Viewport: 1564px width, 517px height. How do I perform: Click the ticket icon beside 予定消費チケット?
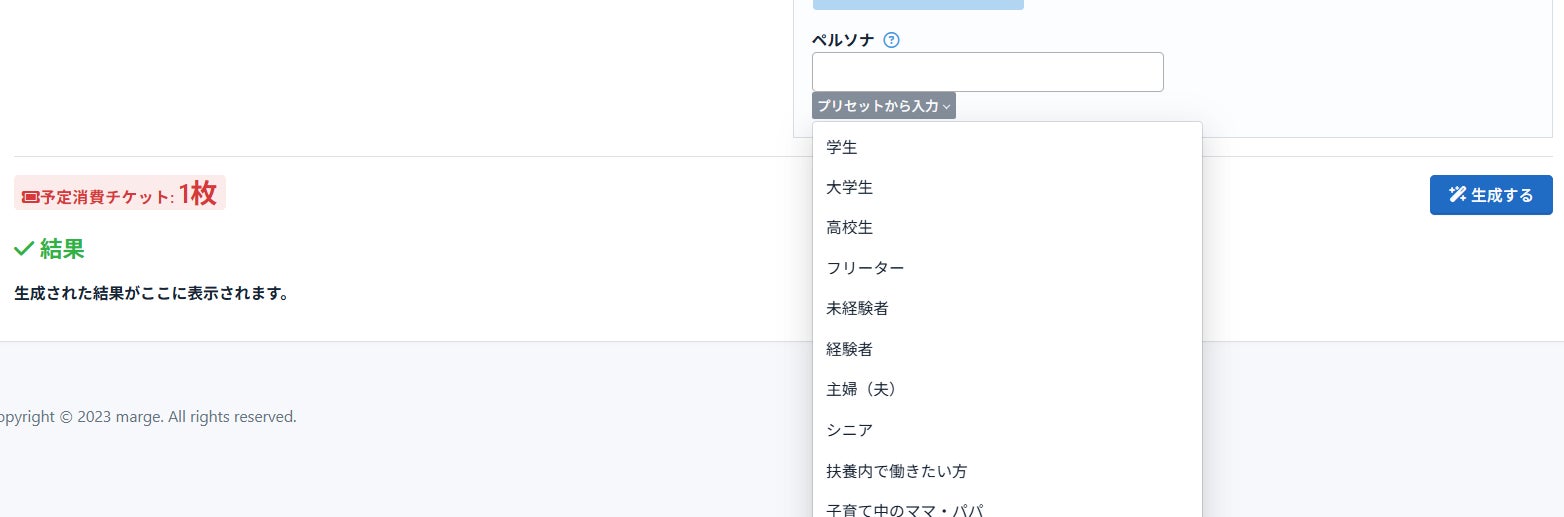(30, 198)
